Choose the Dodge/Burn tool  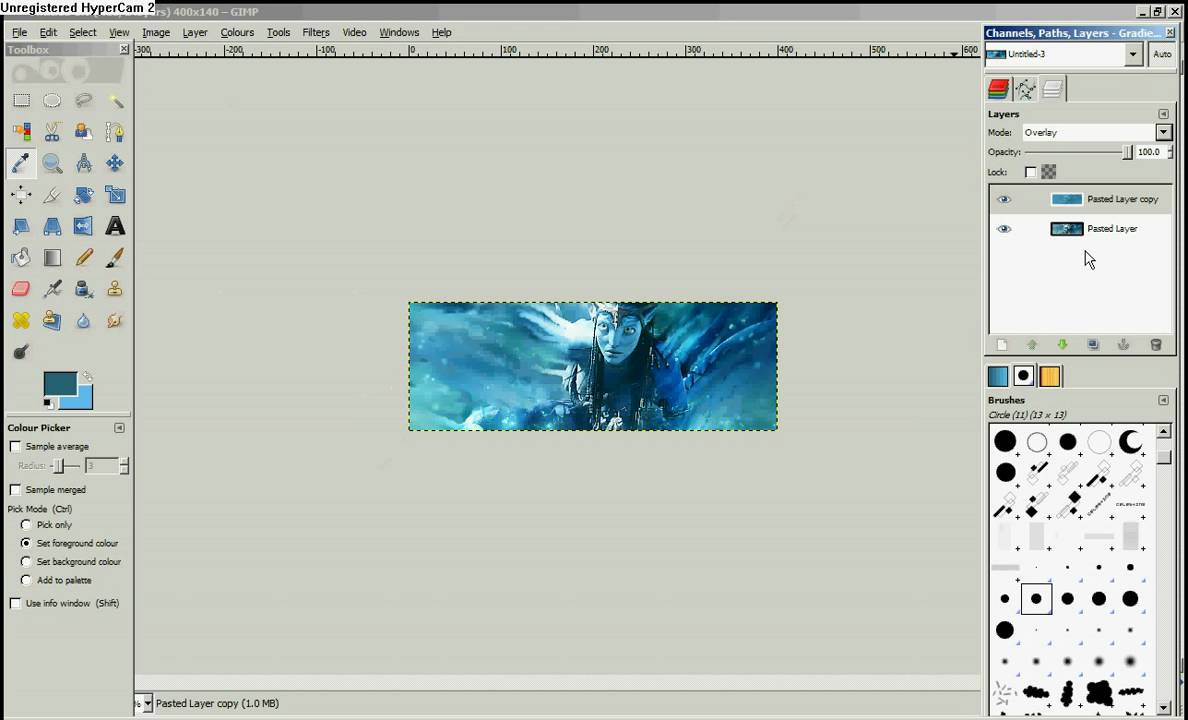21,352
